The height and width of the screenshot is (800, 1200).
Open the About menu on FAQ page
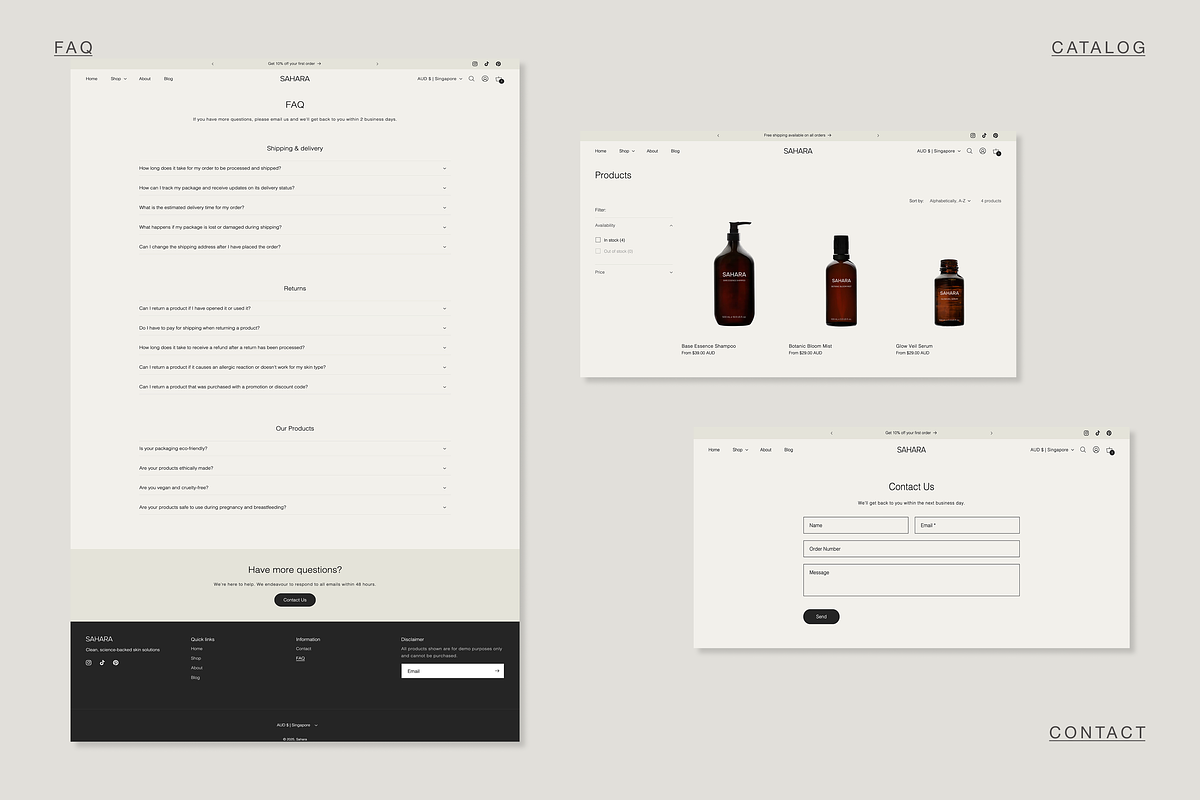coord(145,79)
